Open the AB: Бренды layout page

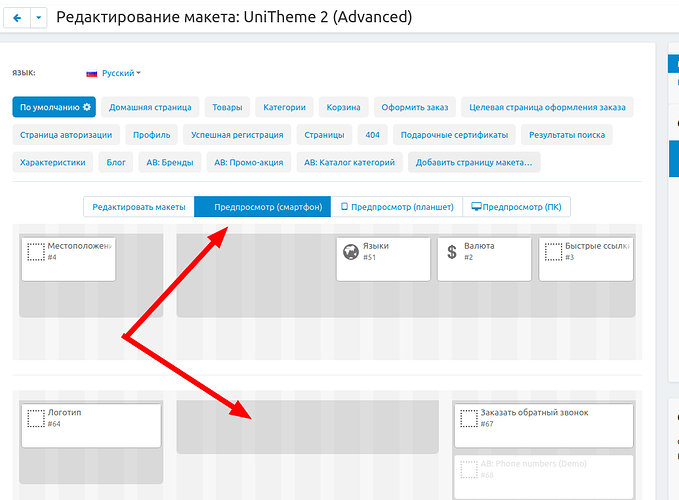(170, 162)
